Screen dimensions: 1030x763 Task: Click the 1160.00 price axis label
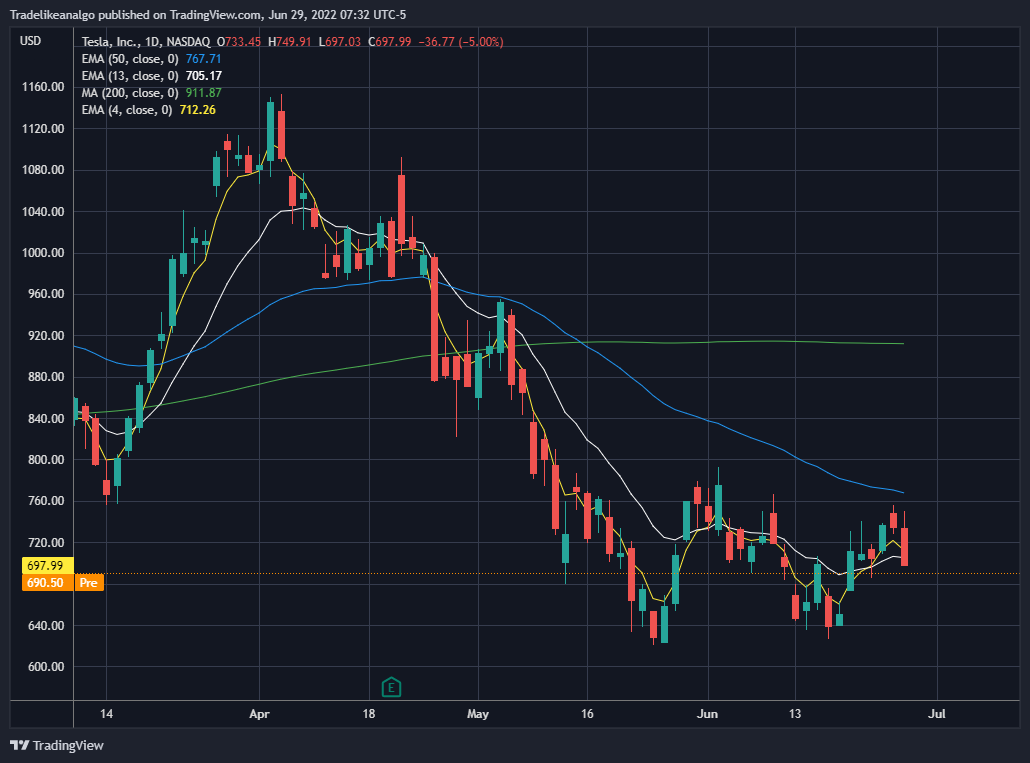click(x=43, y=87)
